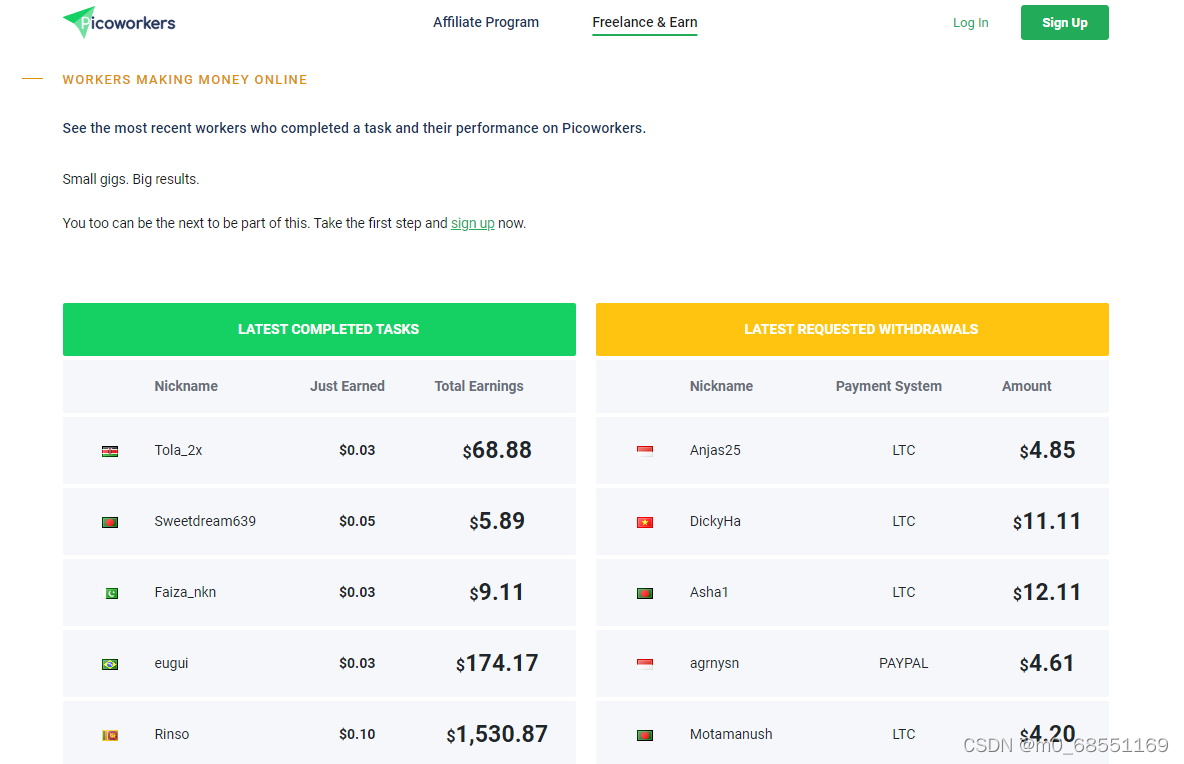Select the nickname eugui
This screenshot has width=1184, height=764.
pyautogui.click(x=171, y=664)
